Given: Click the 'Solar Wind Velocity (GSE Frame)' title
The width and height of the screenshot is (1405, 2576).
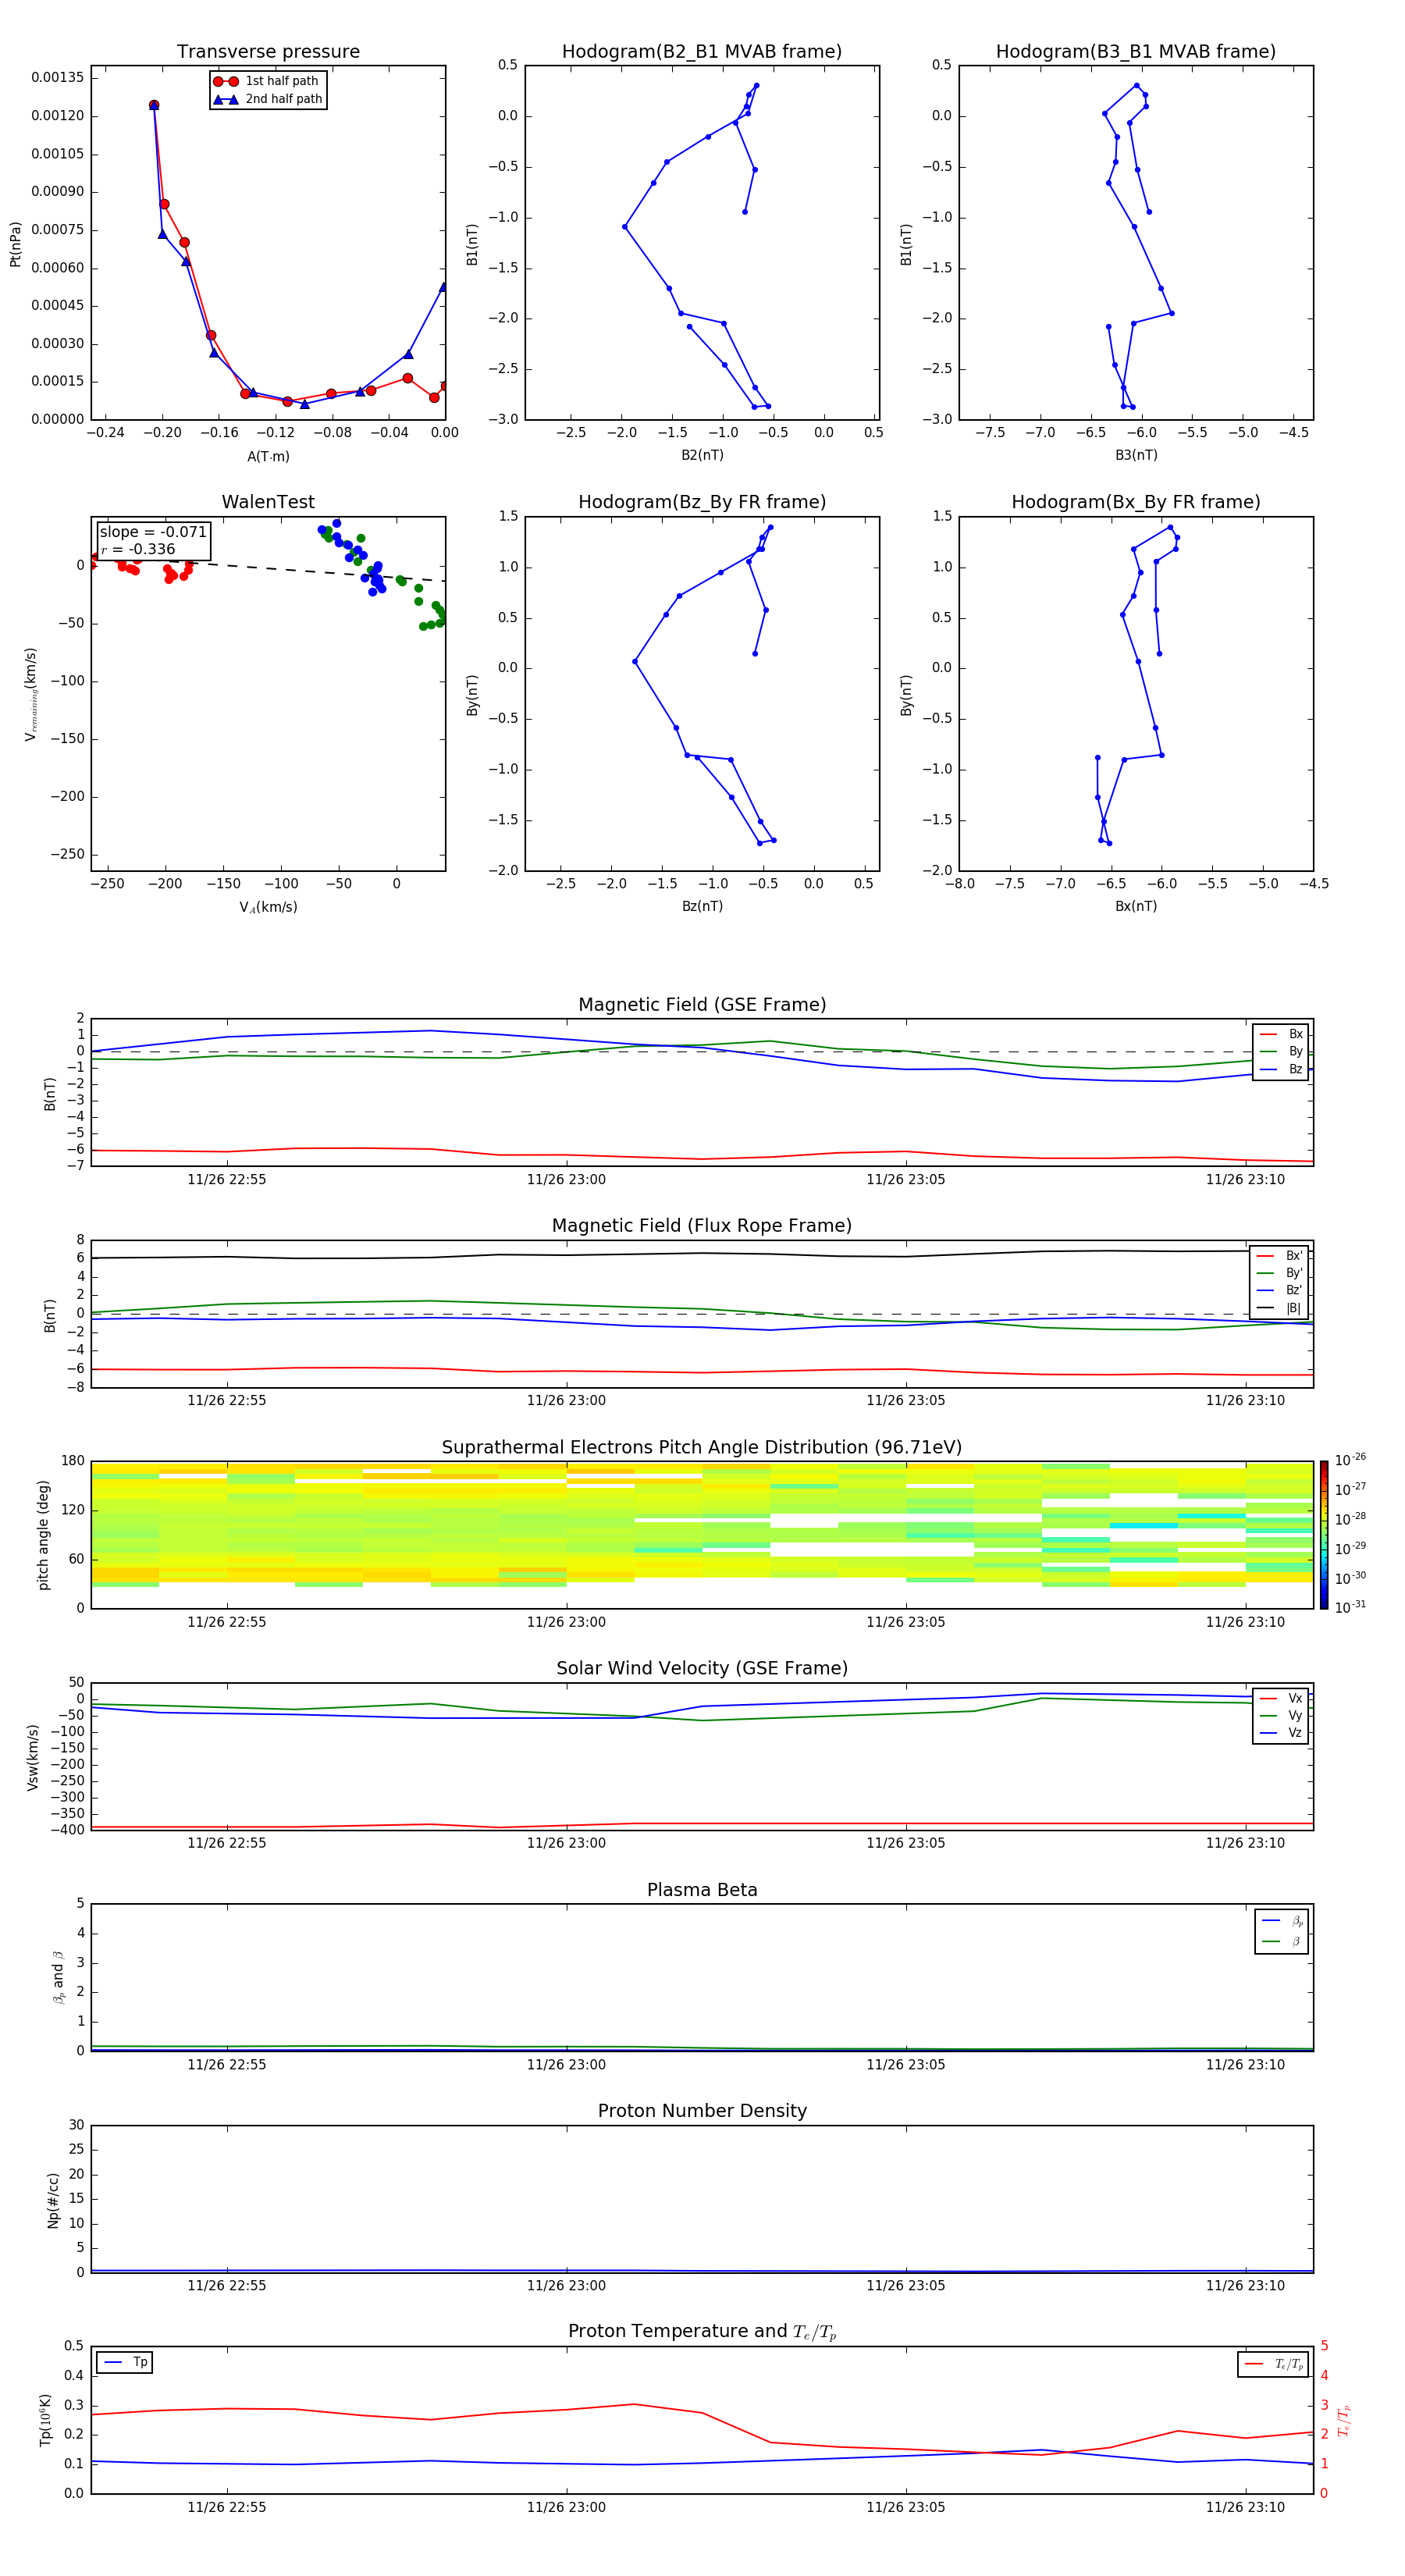Looking at the screenshot, I should tap(702, 1668).
